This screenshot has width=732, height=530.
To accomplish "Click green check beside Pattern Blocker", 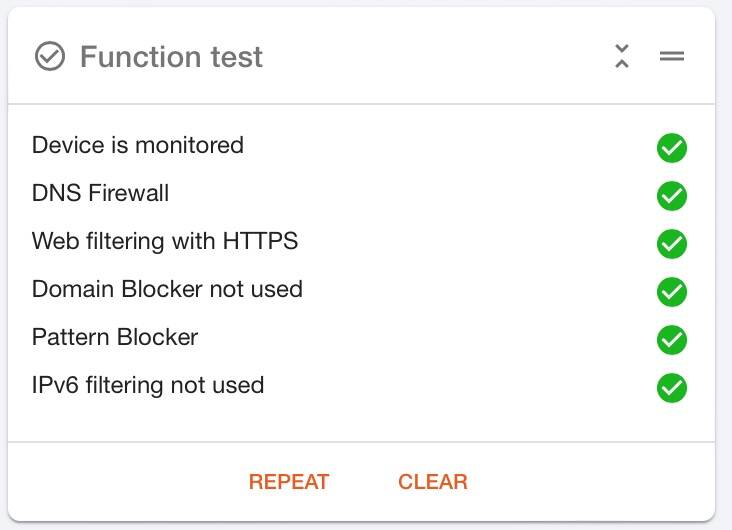I will (672, 339).
